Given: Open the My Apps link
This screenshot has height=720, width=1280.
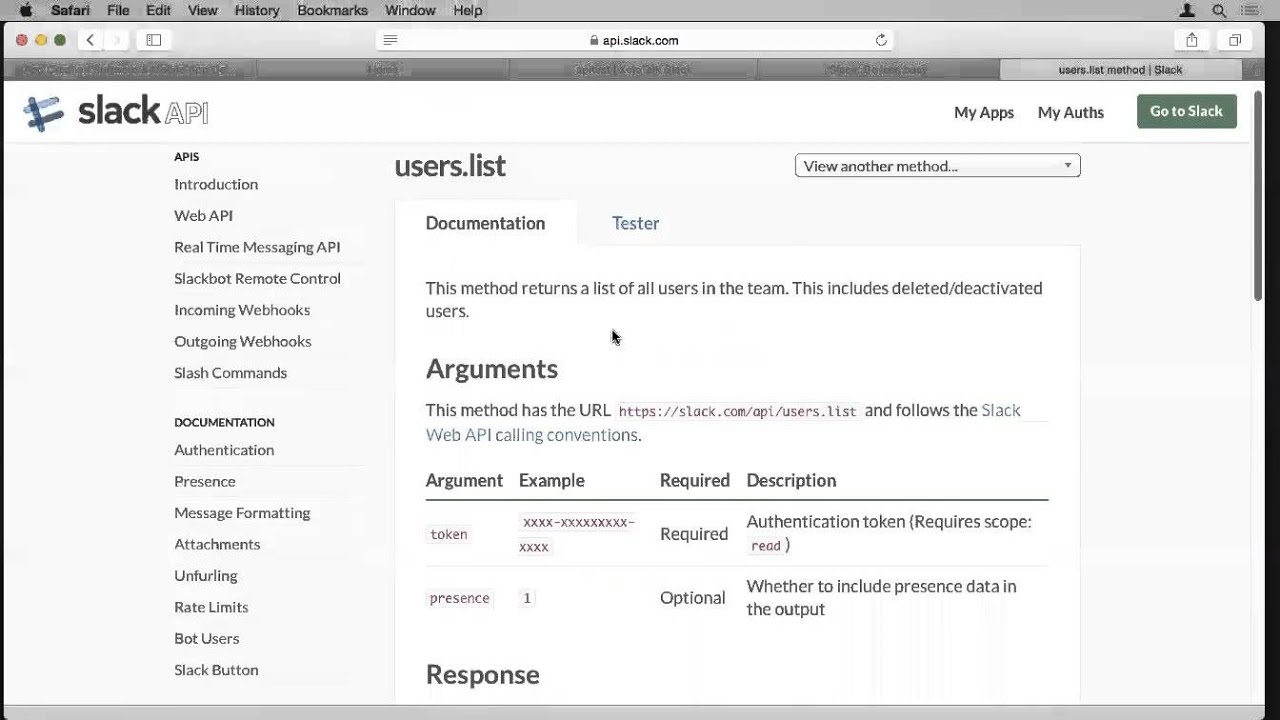Looking at the screenshot, I should [983, 112].
